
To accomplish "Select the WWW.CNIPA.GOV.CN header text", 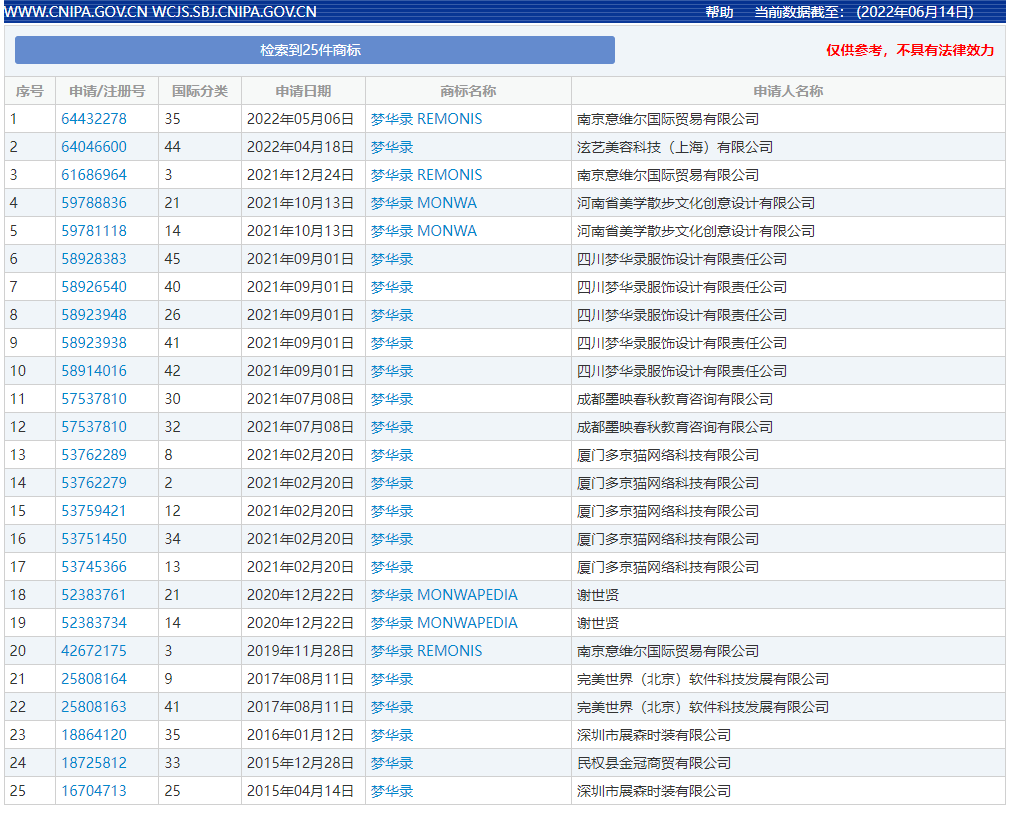I will [76, 12].
